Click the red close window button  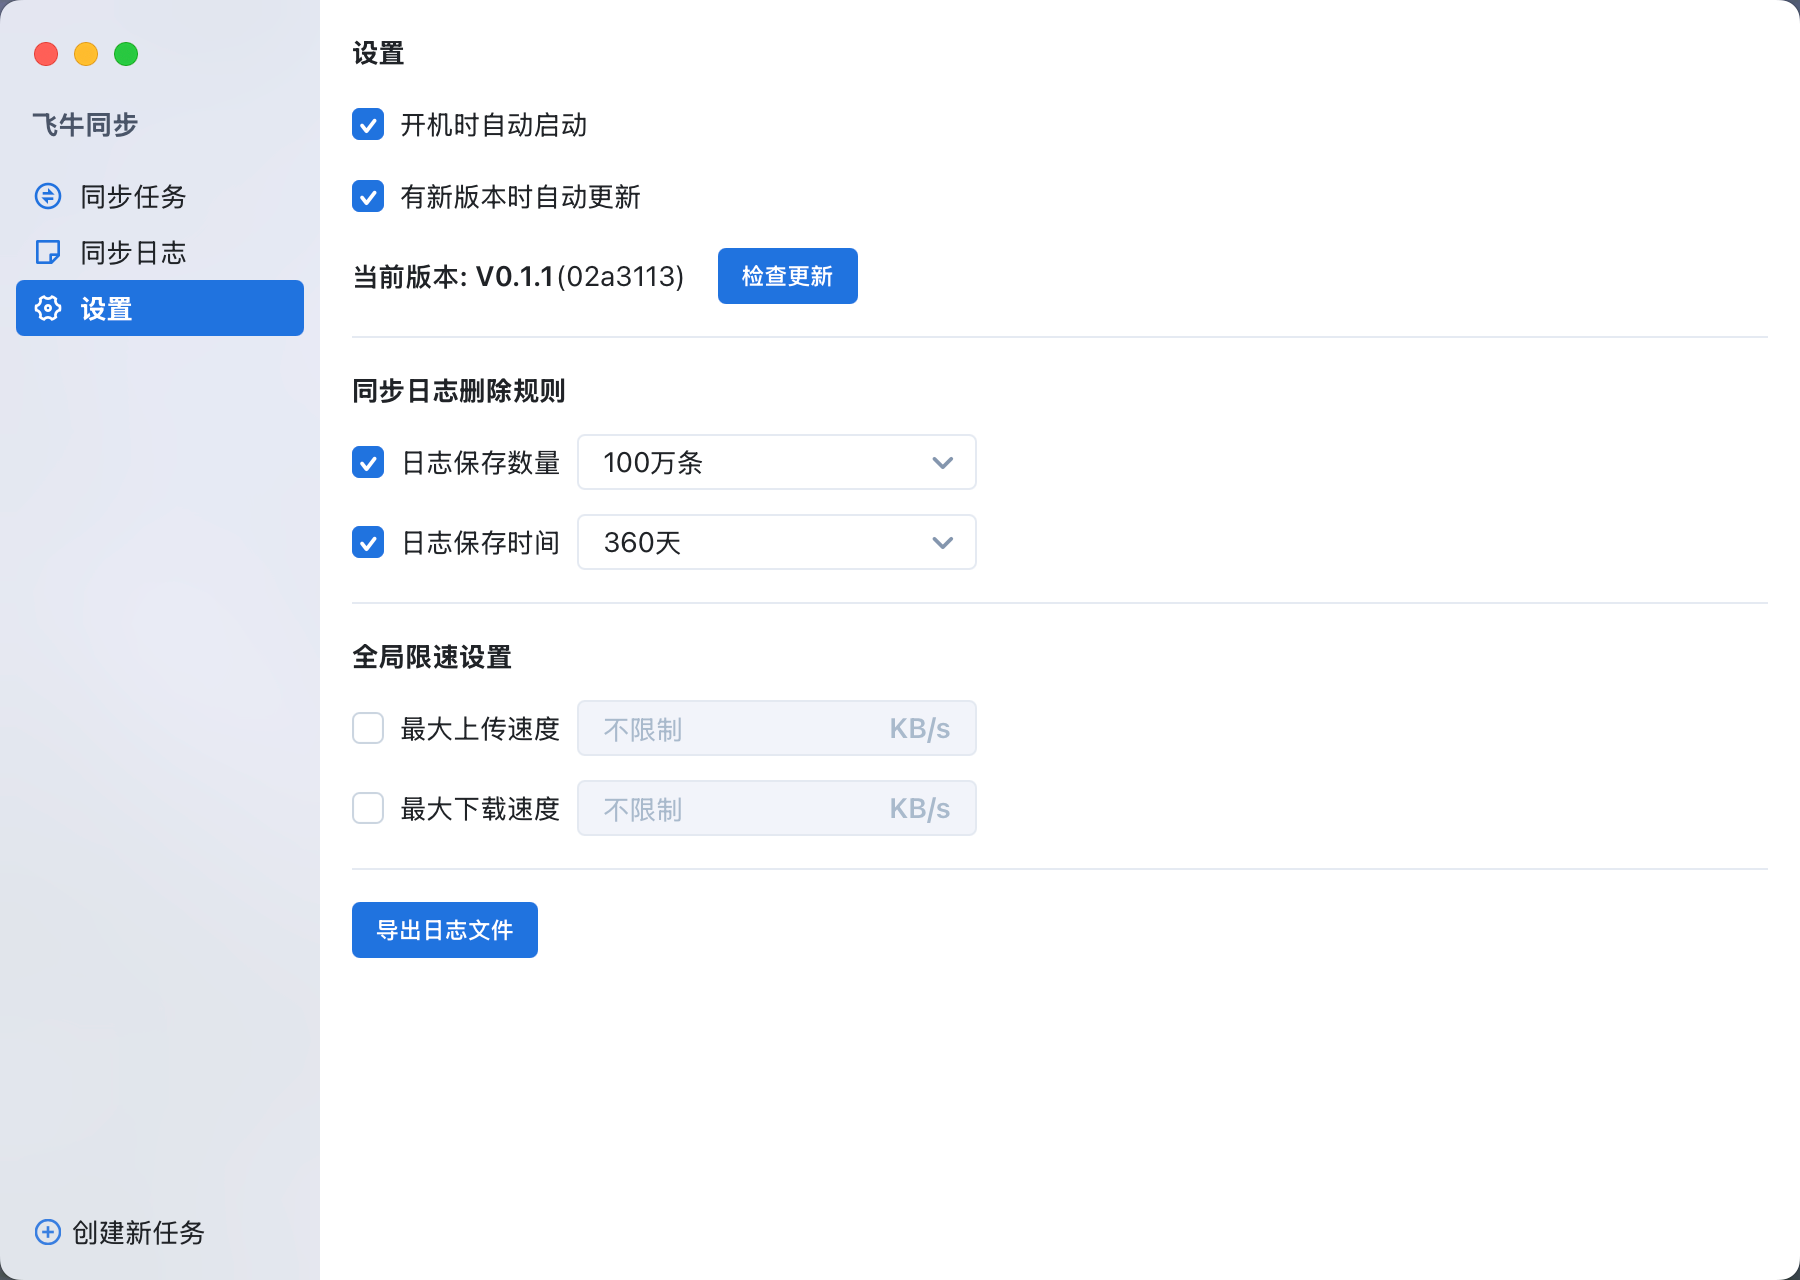point(46,54)
